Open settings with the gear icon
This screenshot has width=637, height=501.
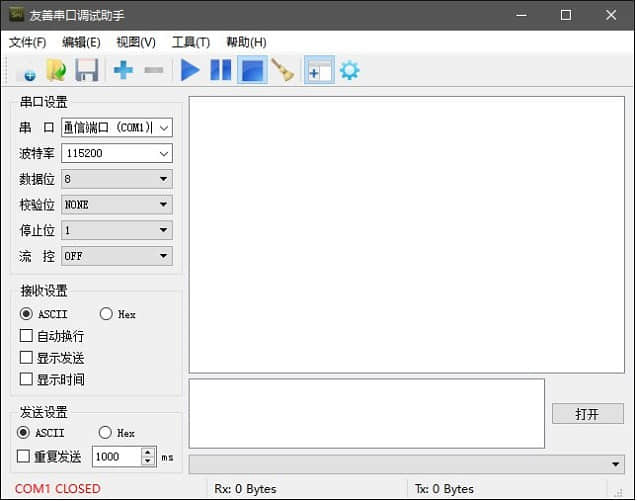coord(349,71)
